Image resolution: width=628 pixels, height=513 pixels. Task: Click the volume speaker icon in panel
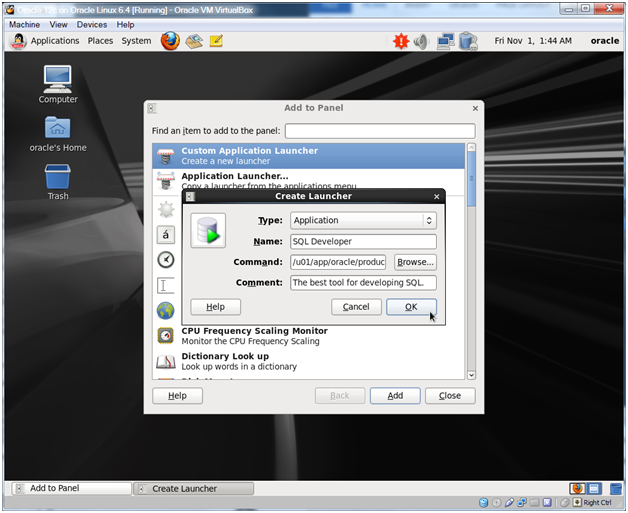point(421,41)
